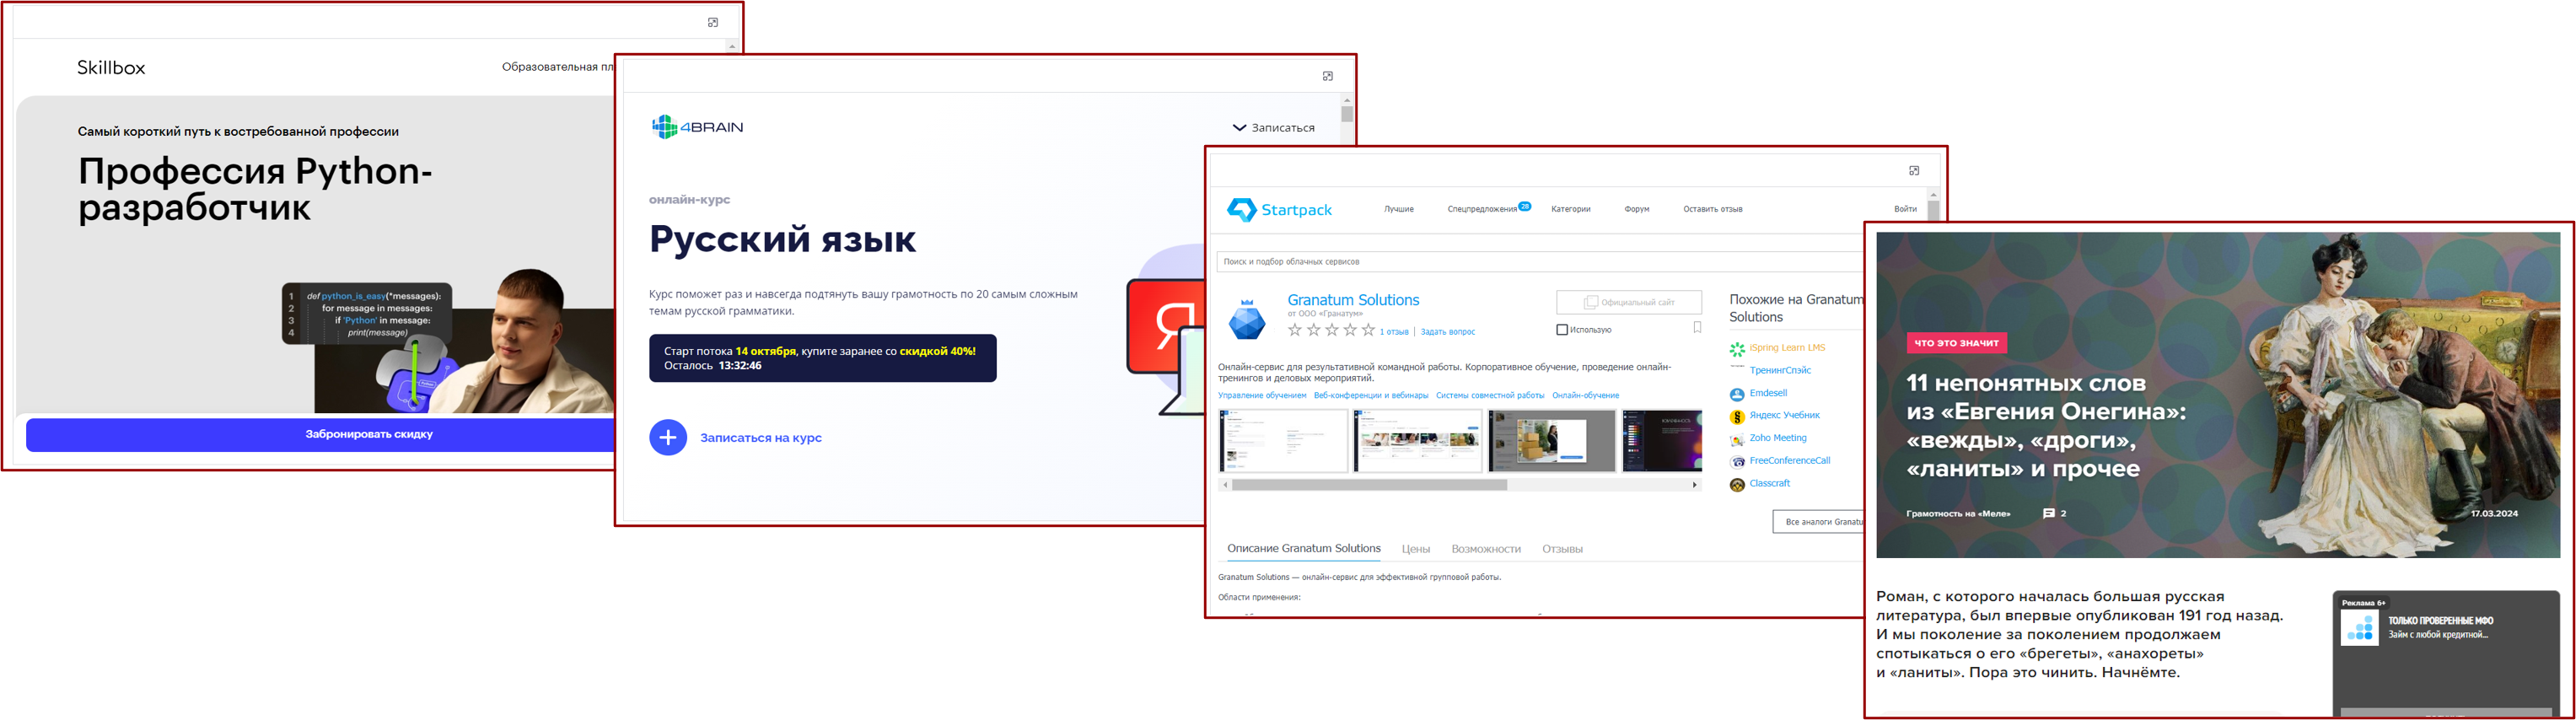
Task: Click the bookmark icon beside Использую
Action: pos(1697,328)
